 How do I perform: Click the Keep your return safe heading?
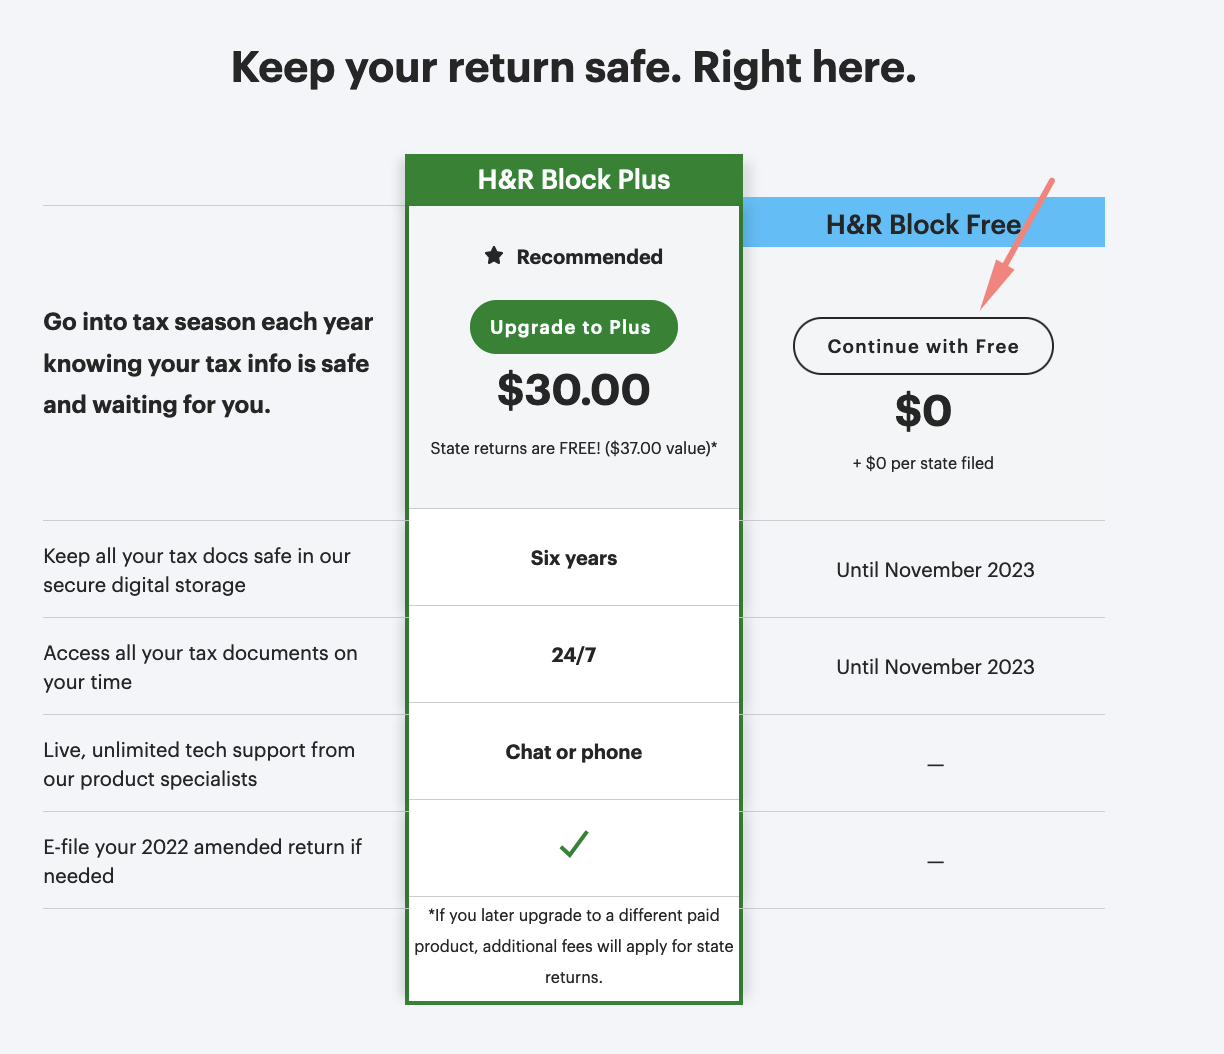click(573, 68)
